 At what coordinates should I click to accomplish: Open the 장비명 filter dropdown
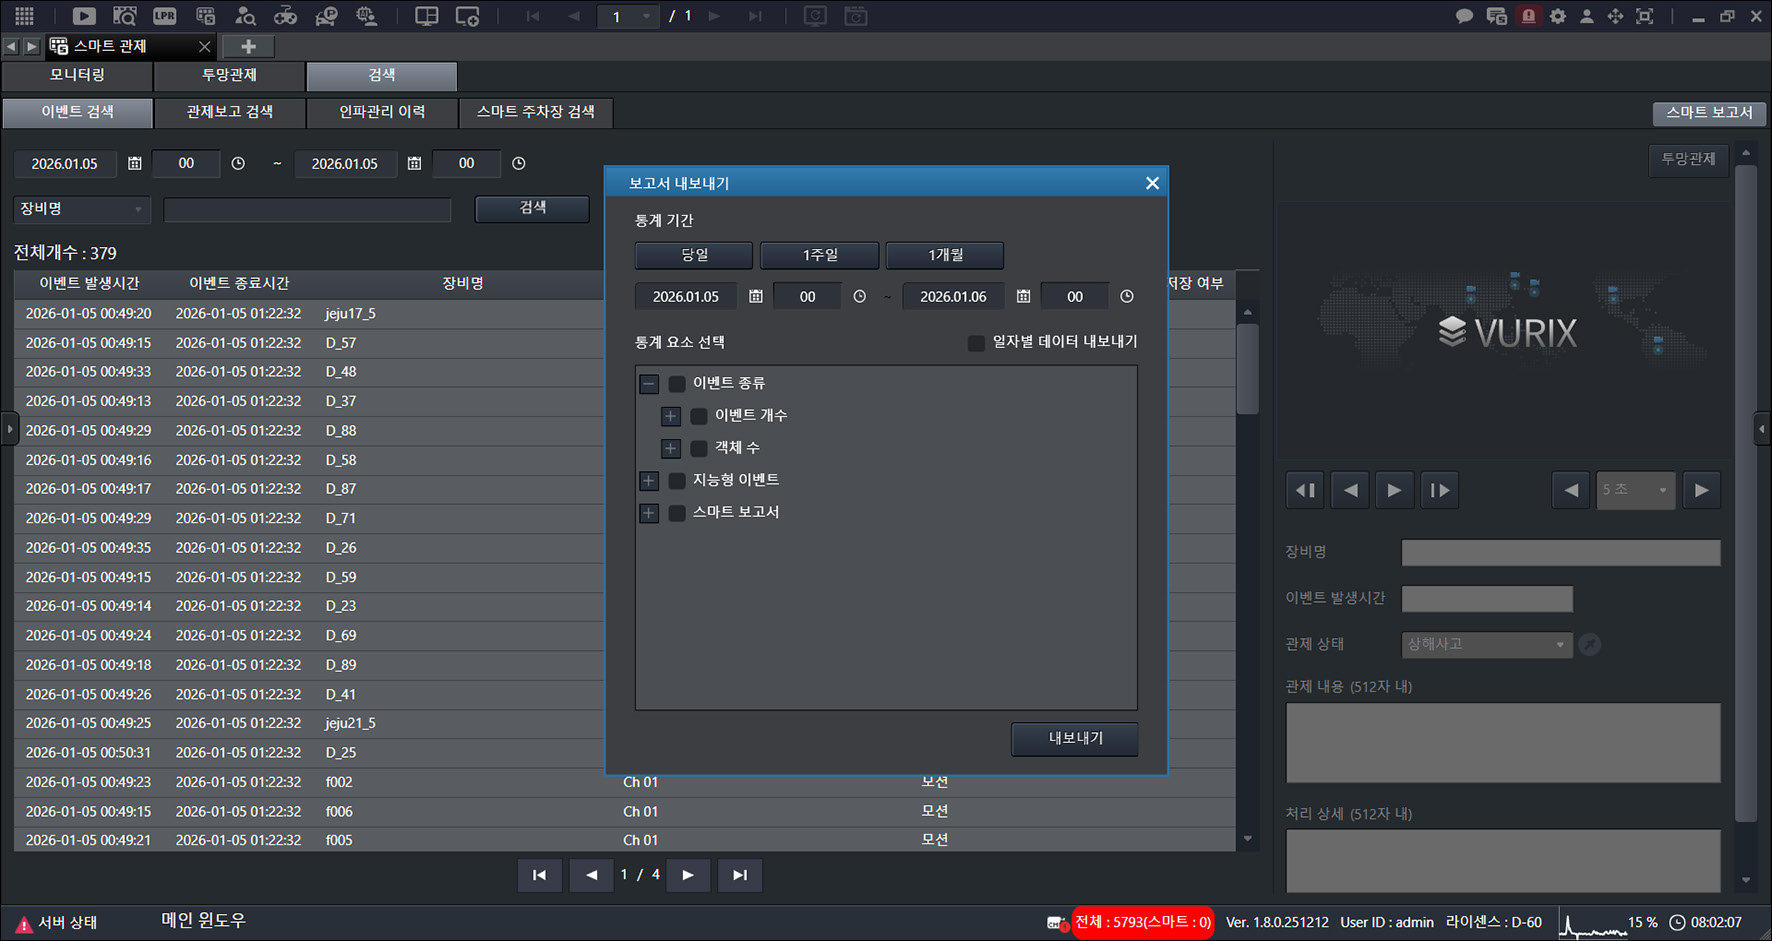82,209
